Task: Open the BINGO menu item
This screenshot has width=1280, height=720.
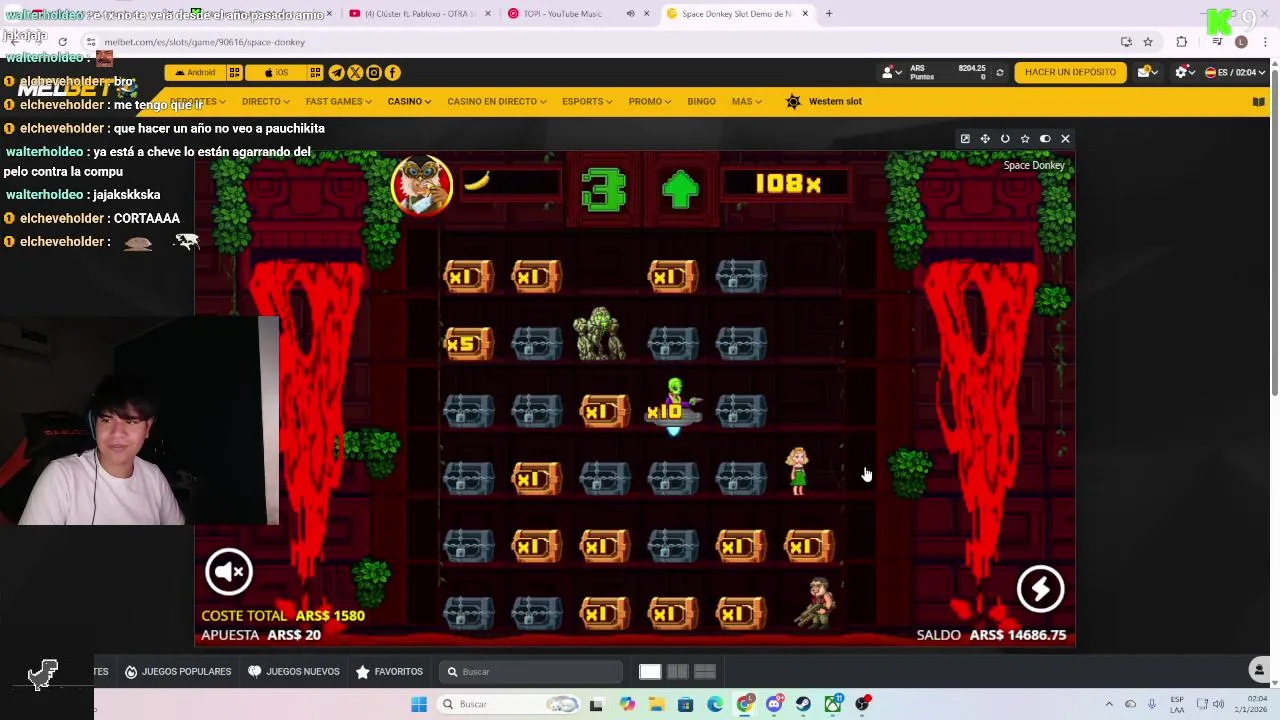Action: (x=701, y=101)
